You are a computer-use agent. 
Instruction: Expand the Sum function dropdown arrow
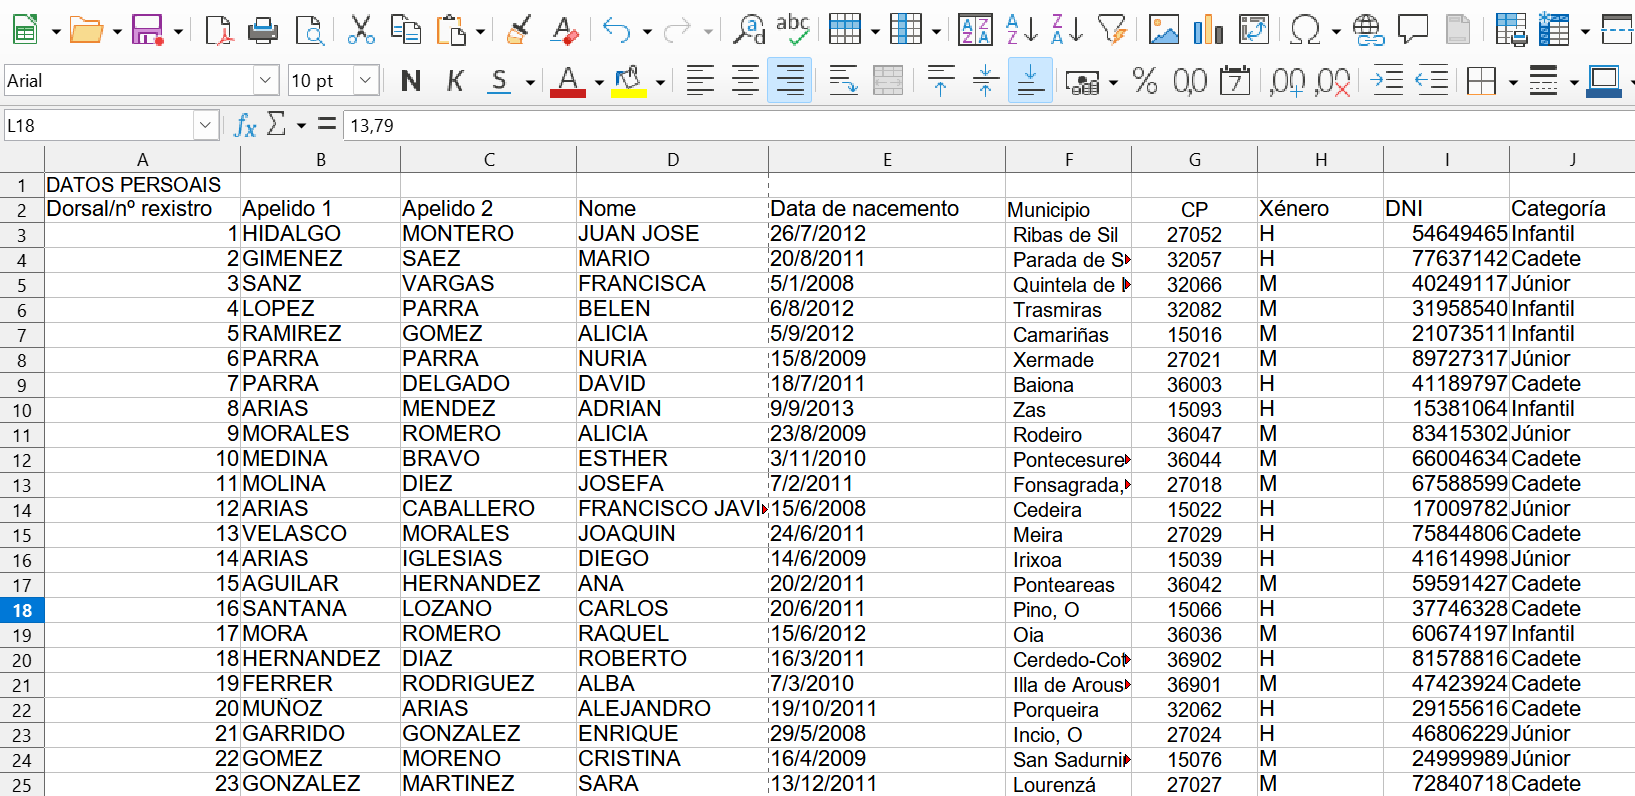301,126
